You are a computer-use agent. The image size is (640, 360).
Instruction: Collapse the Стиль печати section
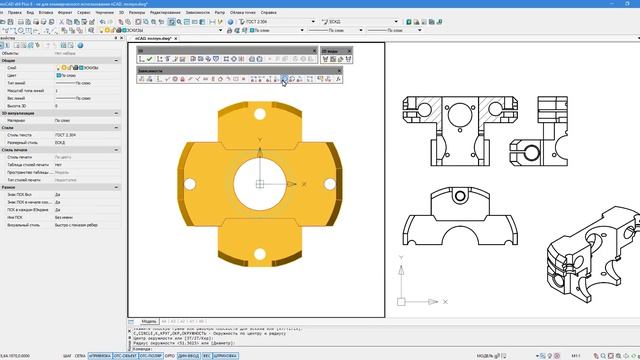coord(116,150)
